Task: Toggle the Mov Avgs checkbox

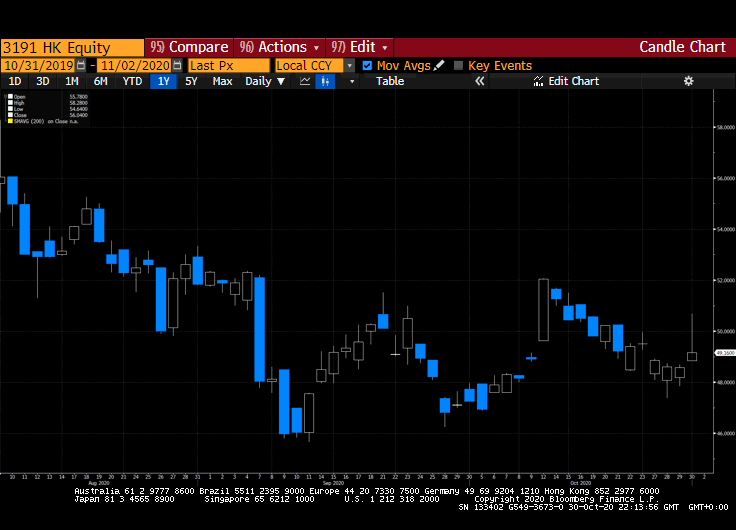Action: tap(367, 66)
